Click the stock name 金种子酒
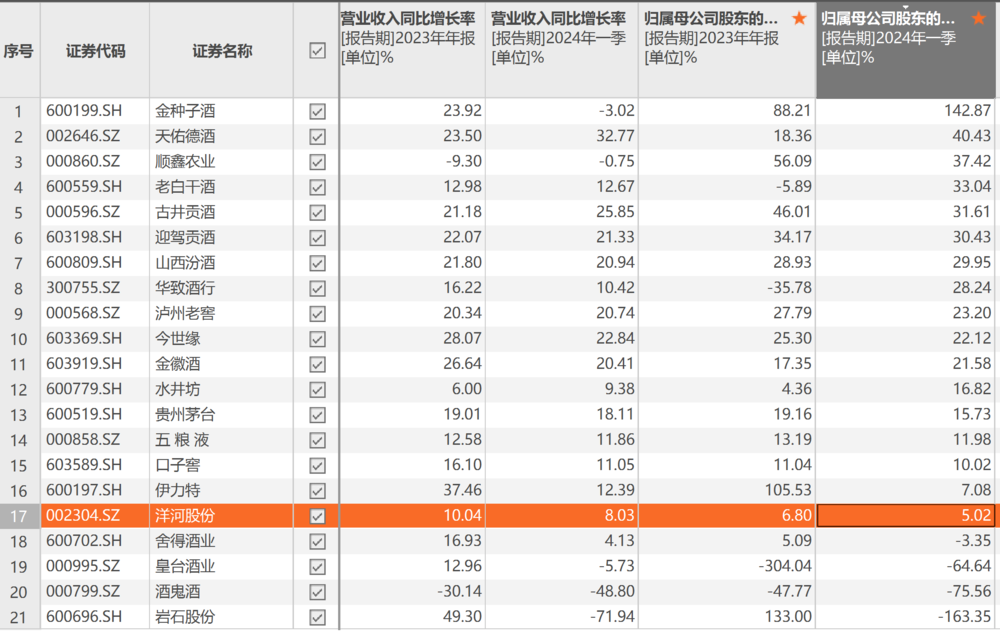Screen dimensions: 1000x632 click(x=185, y=111)
